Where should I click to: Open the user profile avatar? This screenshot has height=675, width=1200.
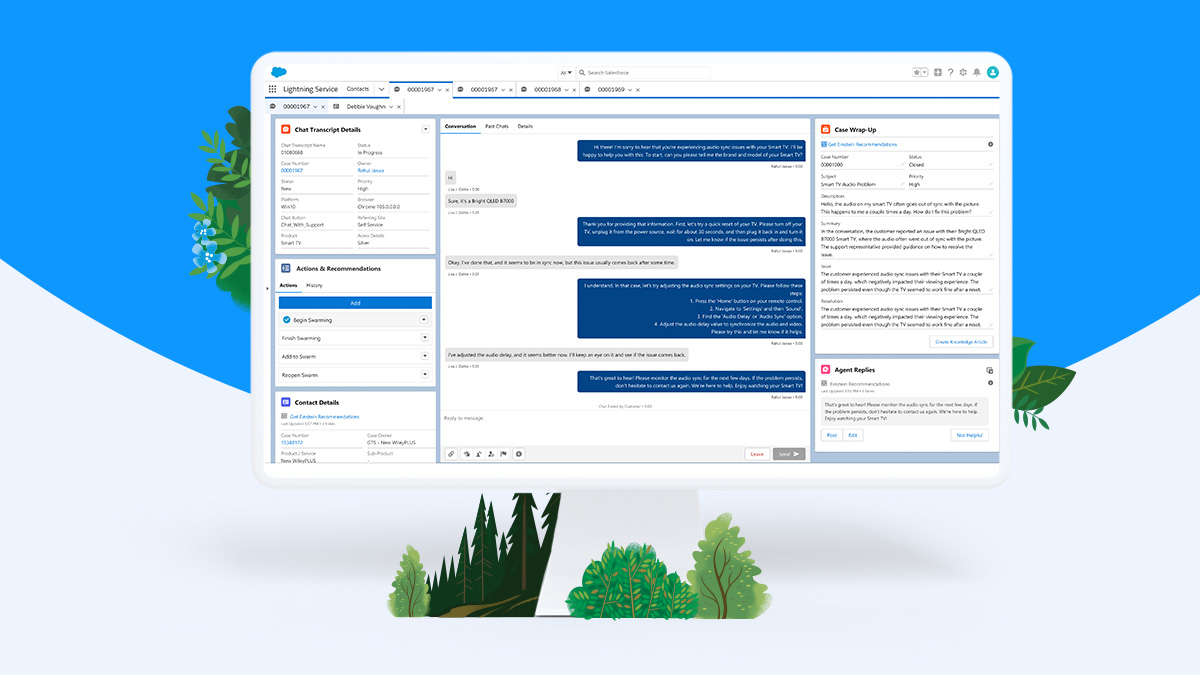point(992,72)
